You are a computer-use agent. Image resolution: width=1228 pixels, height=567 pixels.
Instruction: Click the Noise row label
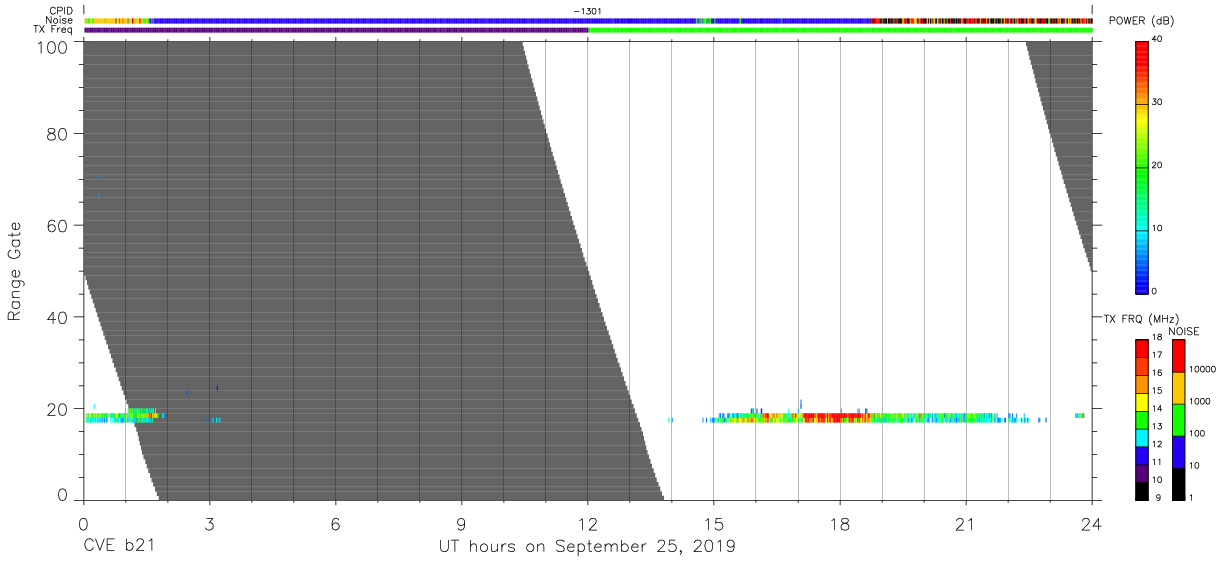pos(60,20)
